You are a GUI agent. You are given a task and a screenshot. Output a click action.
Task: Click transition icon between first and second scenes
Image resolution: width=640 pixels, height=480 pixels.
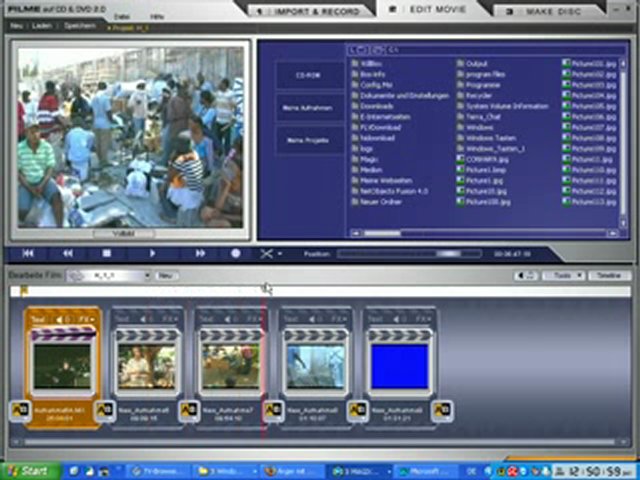pos(104,410)
